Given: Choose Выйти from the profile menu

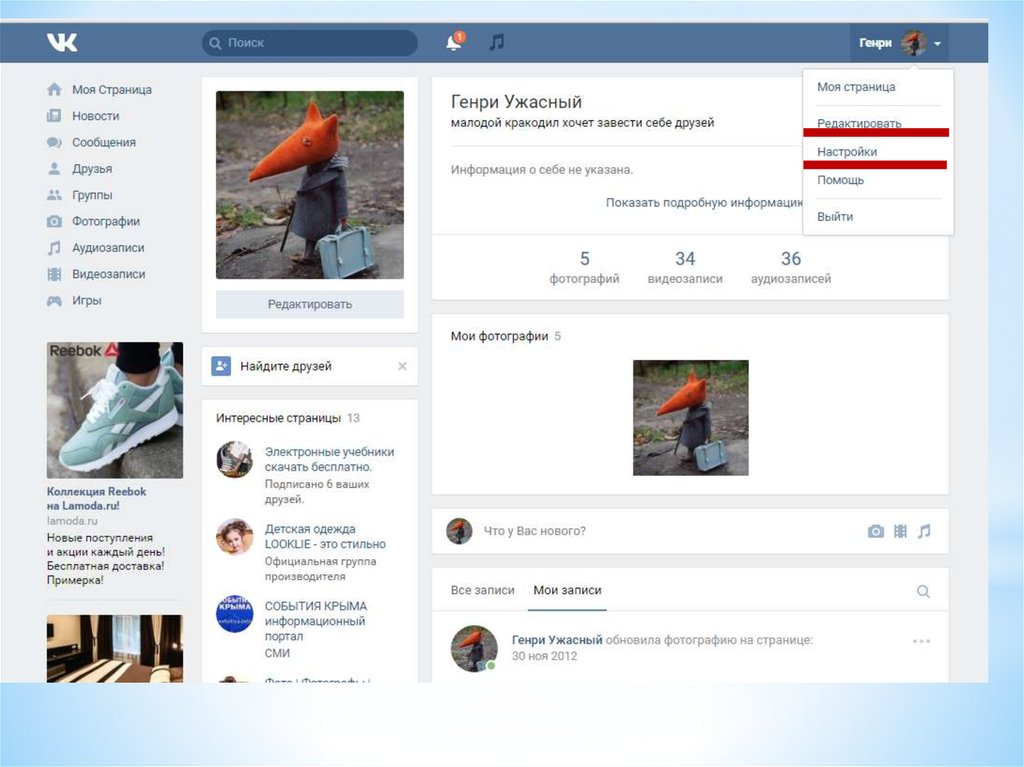Looking at the screenshot, I should pyautogui.click(x=834, y=216).
